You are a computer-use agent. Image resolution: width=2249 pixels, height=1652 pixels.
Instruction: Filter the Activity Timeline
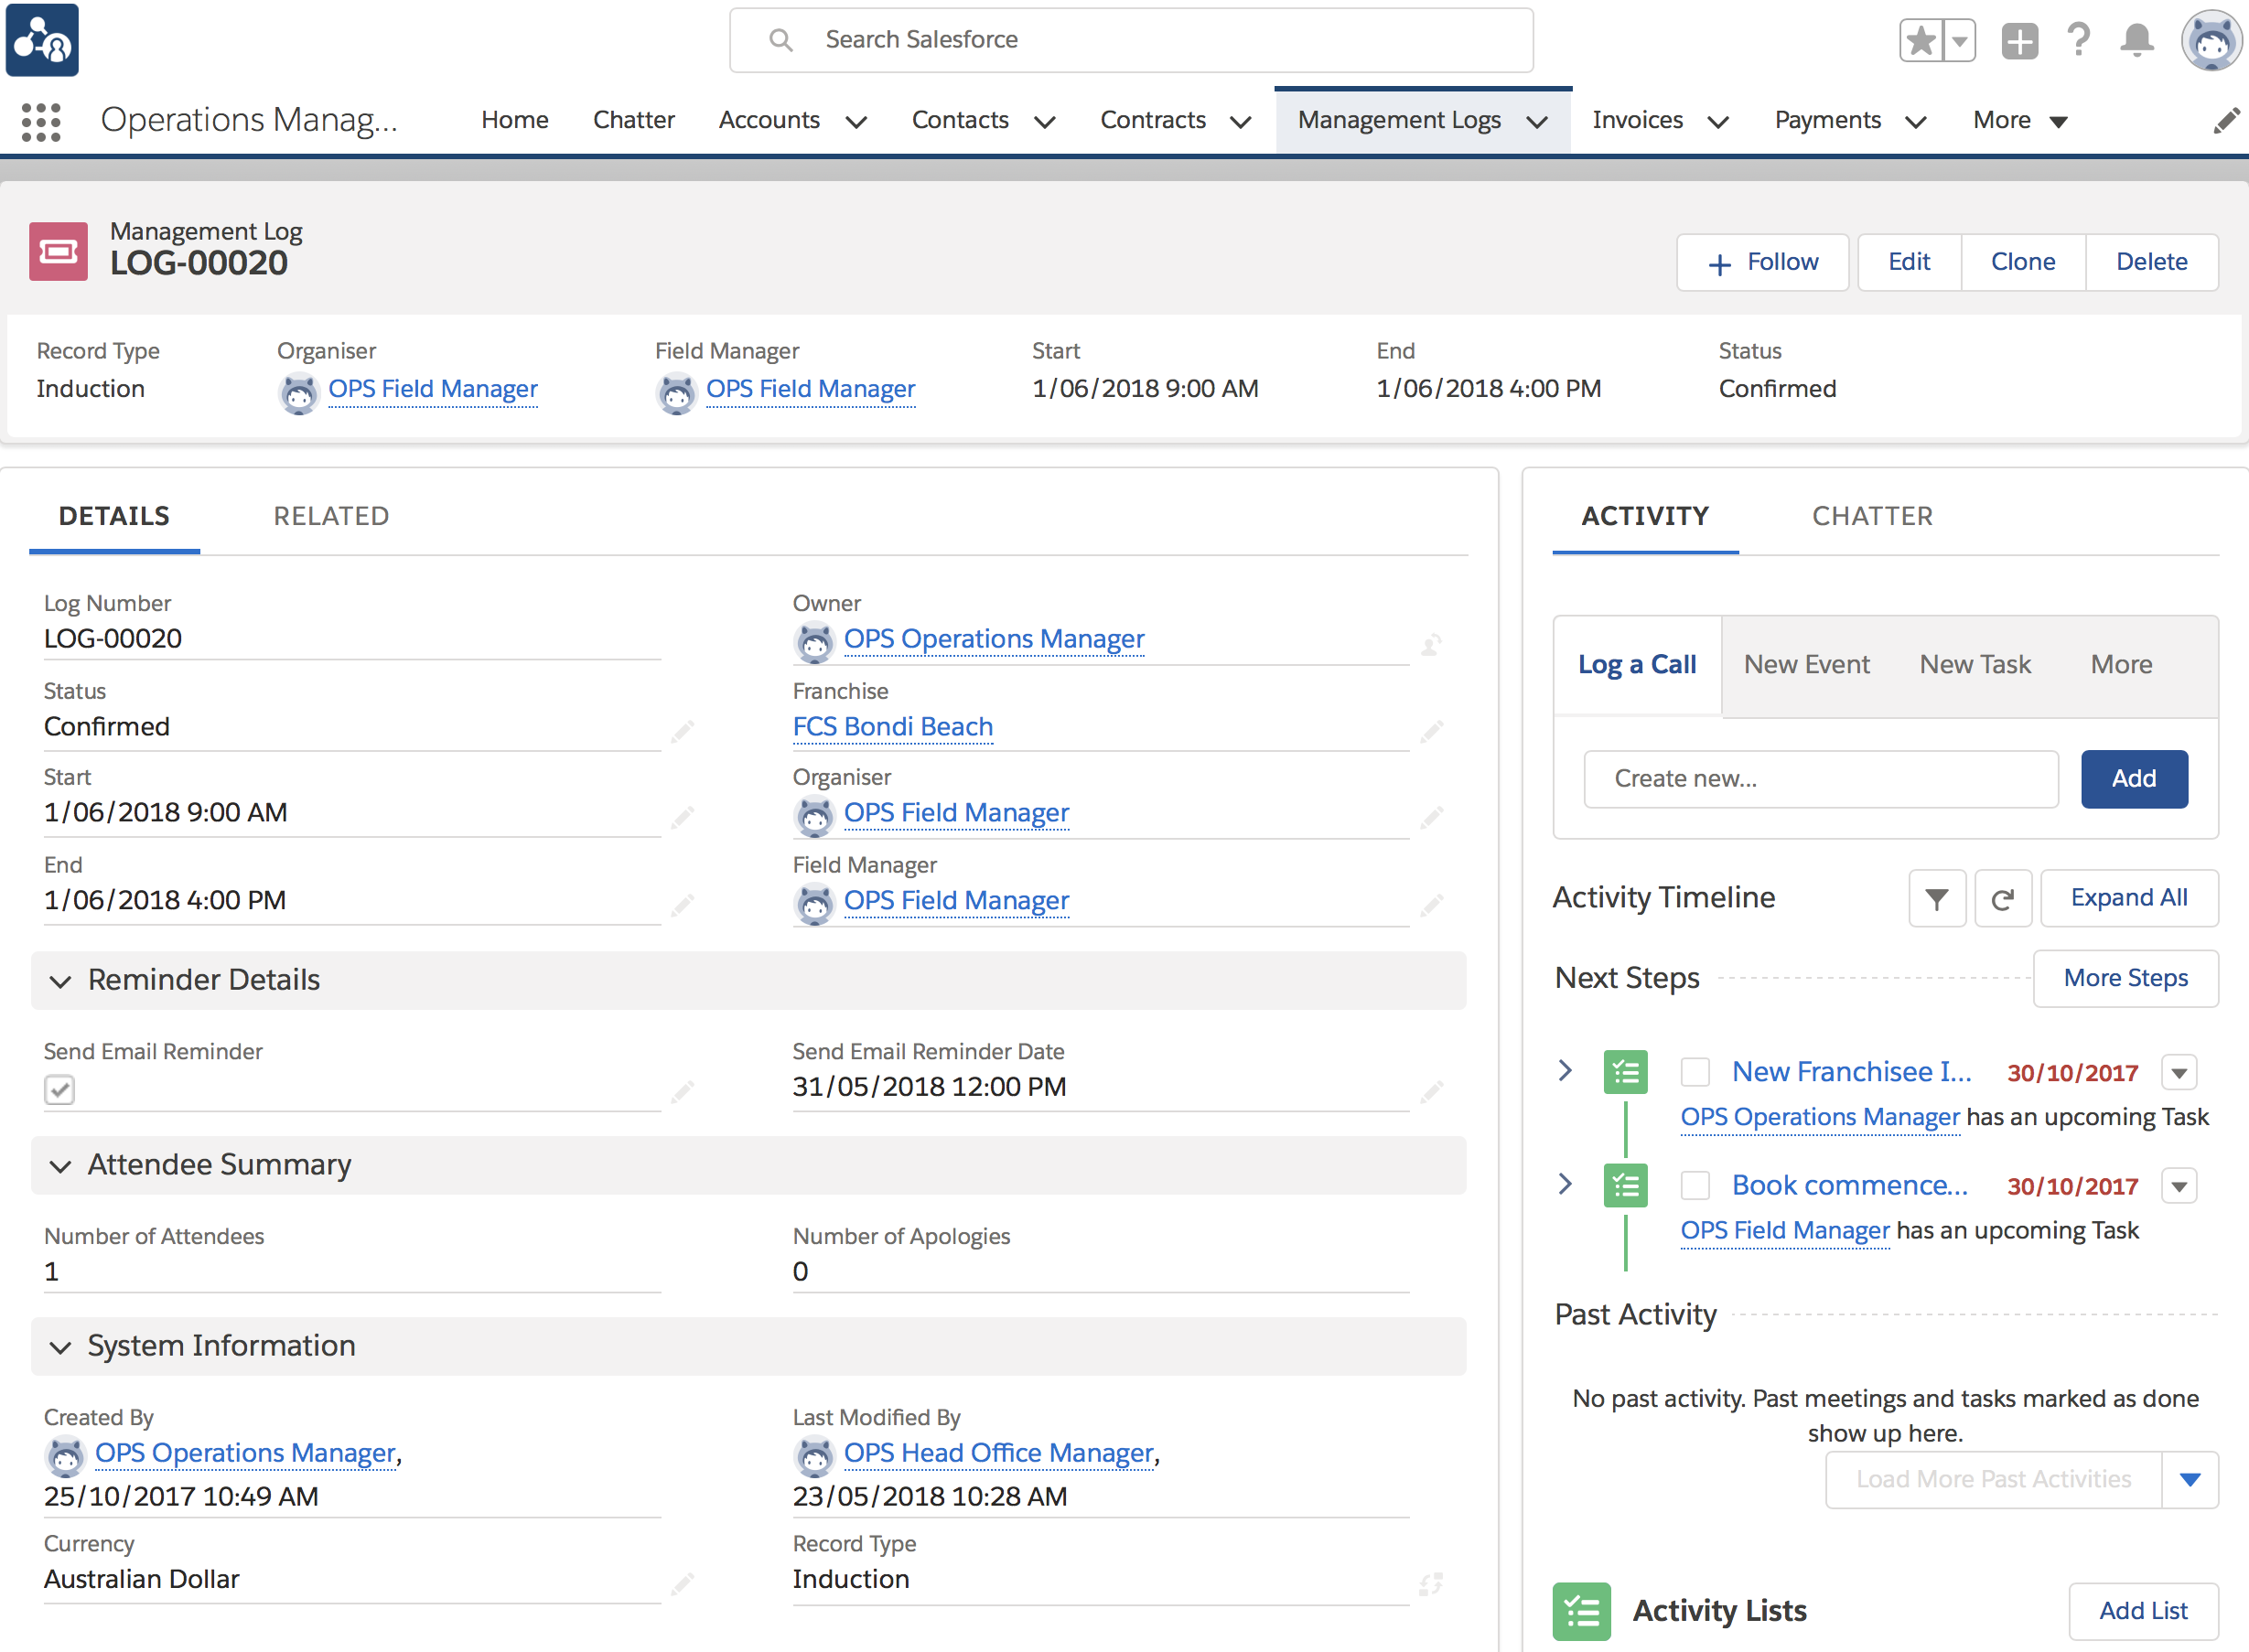click(1936, 898)
